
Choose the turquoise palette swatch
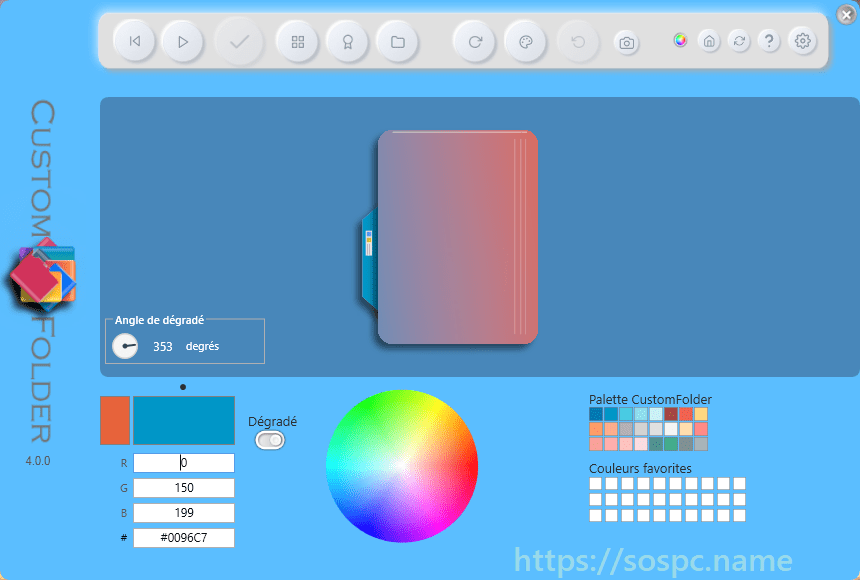coord(626,414)
